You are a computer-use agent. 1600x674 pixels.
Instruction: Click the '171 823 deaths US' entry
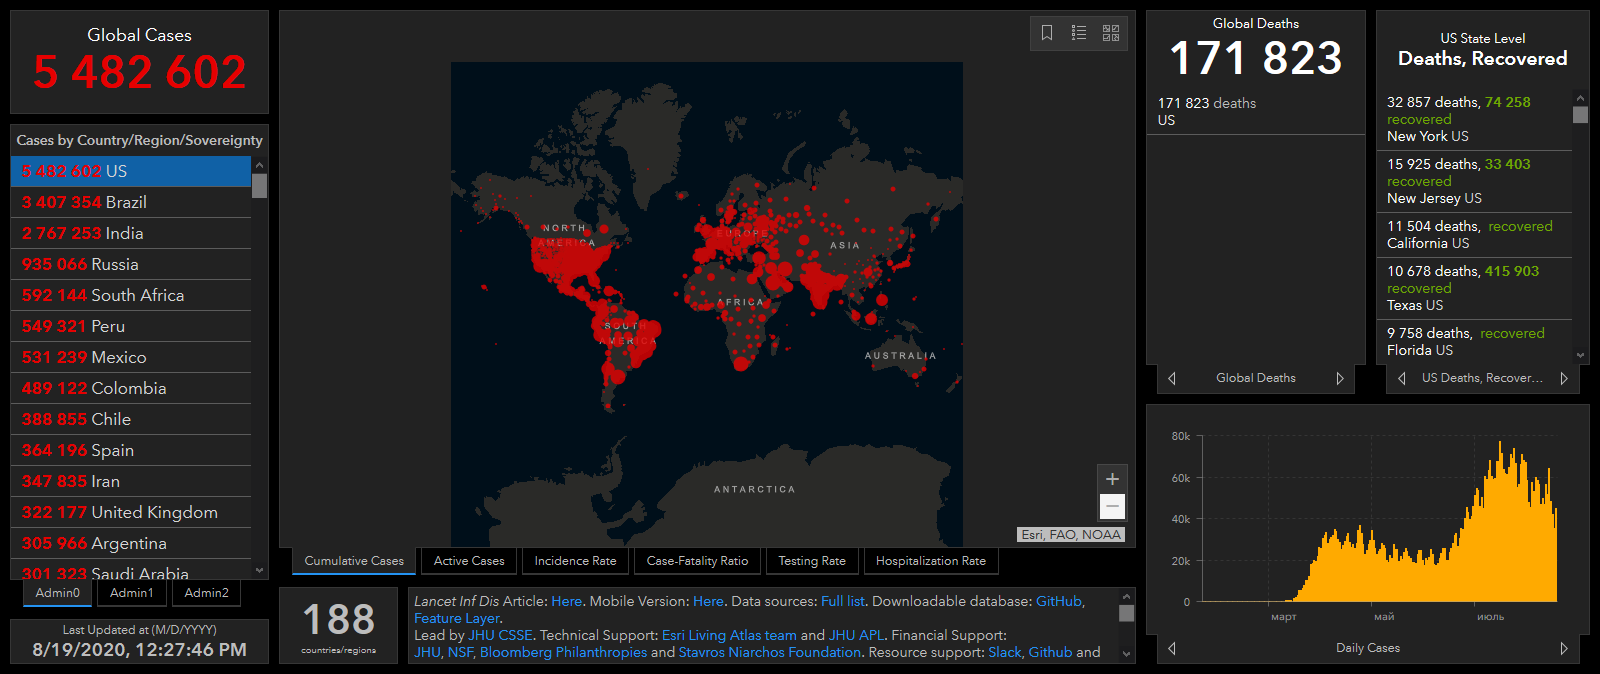(1256, 111)
